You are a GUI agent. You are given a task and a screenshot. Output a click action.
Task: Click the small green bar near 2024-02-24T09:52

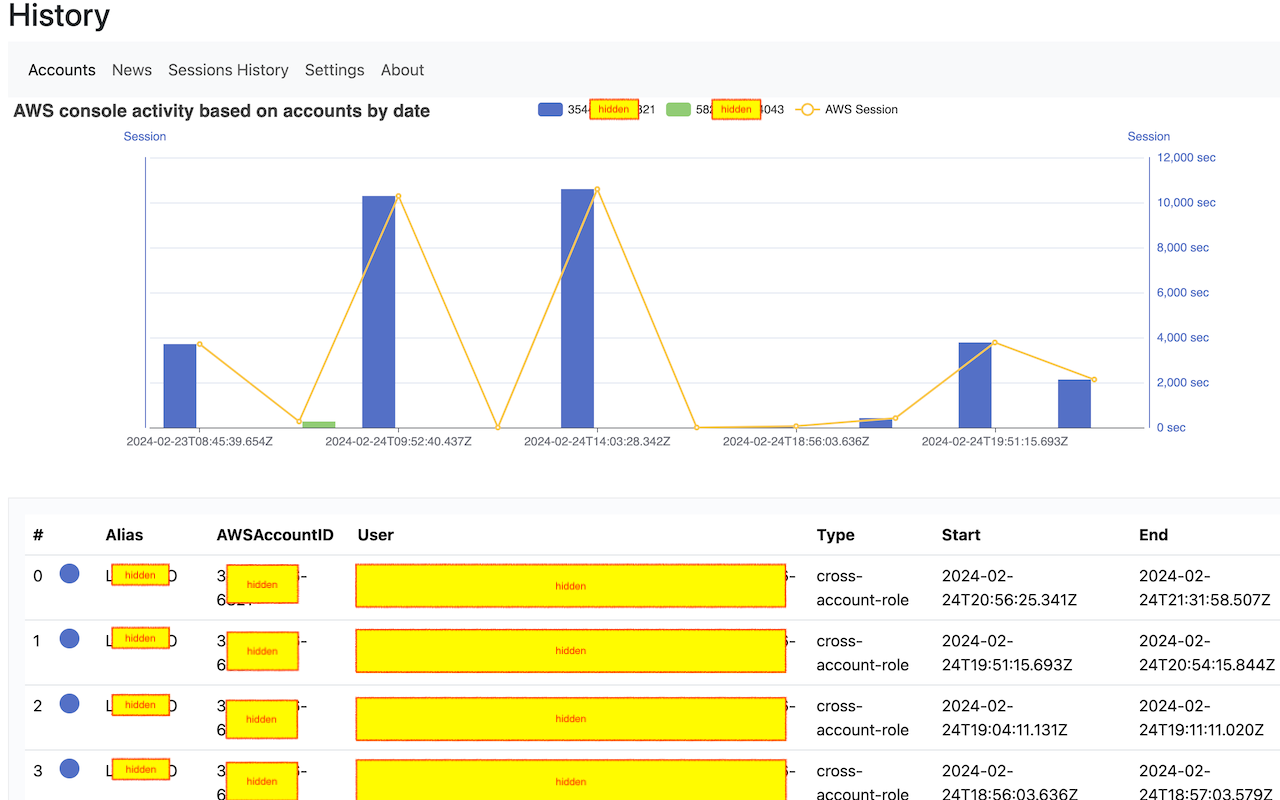point(318,423)
